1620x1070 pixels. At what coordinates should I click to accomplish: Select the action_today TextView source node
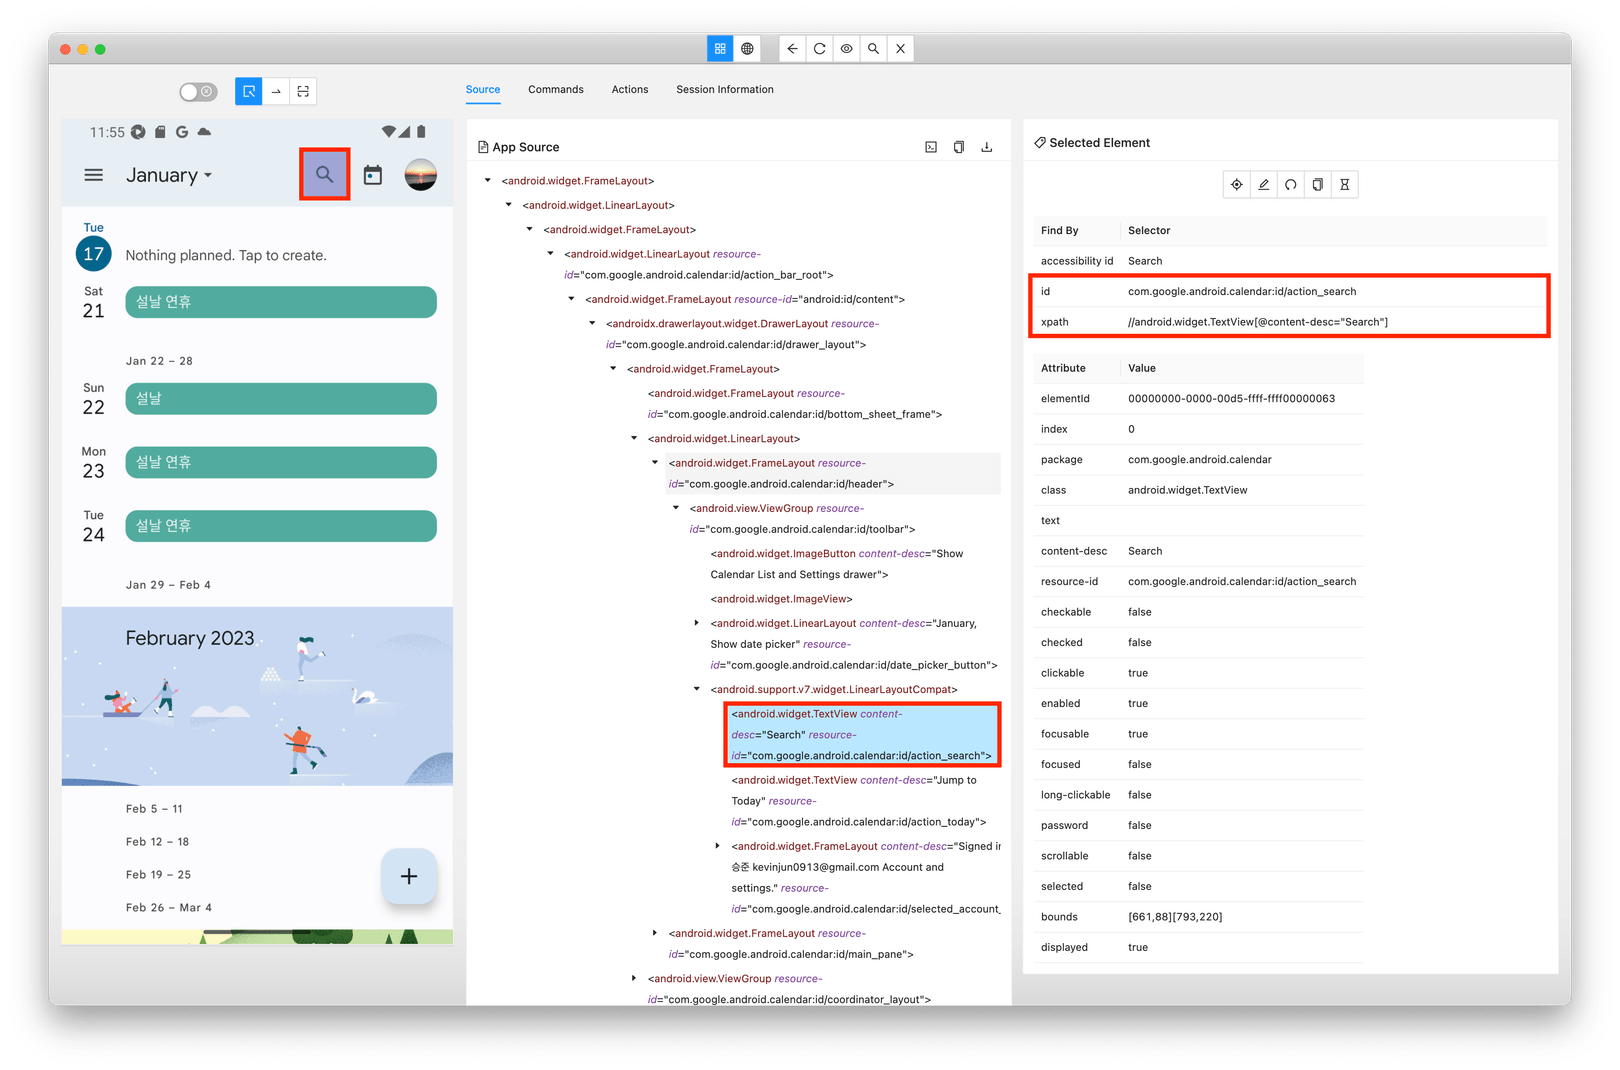click(x=859, y=801)
